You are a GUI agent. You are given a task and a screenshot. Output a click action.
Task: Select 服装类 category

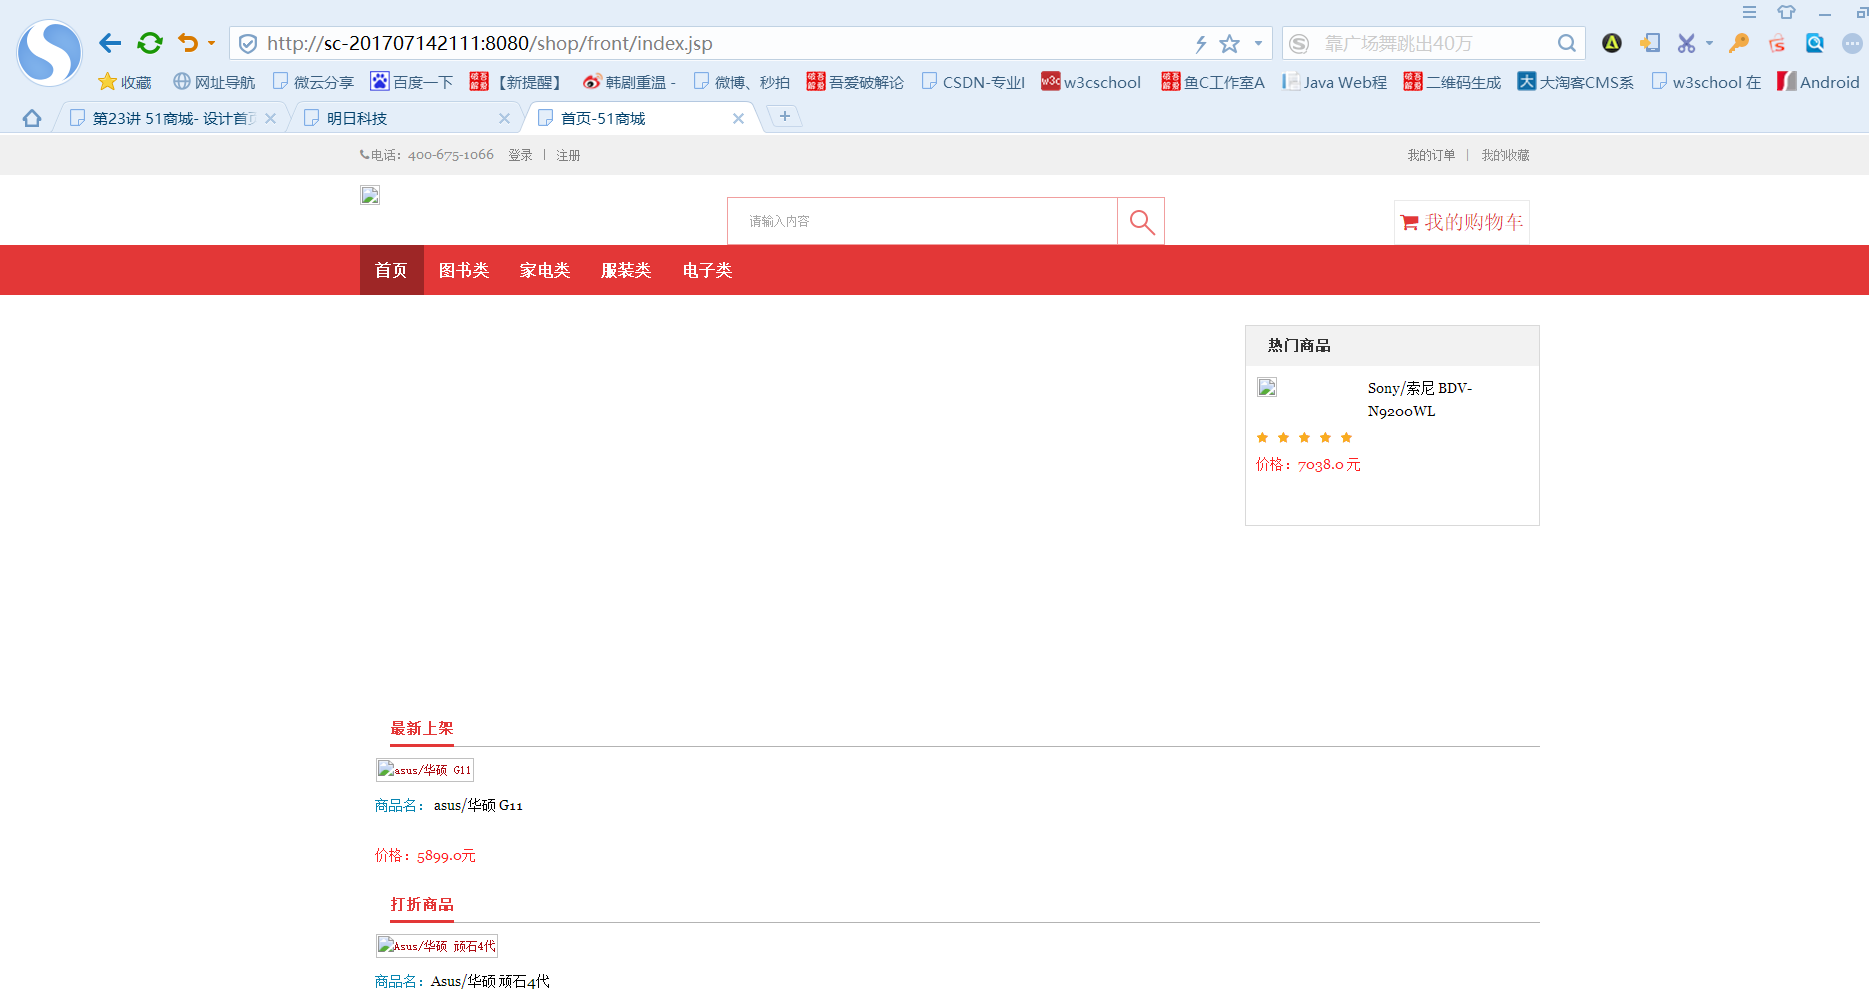tap(626, 270)
